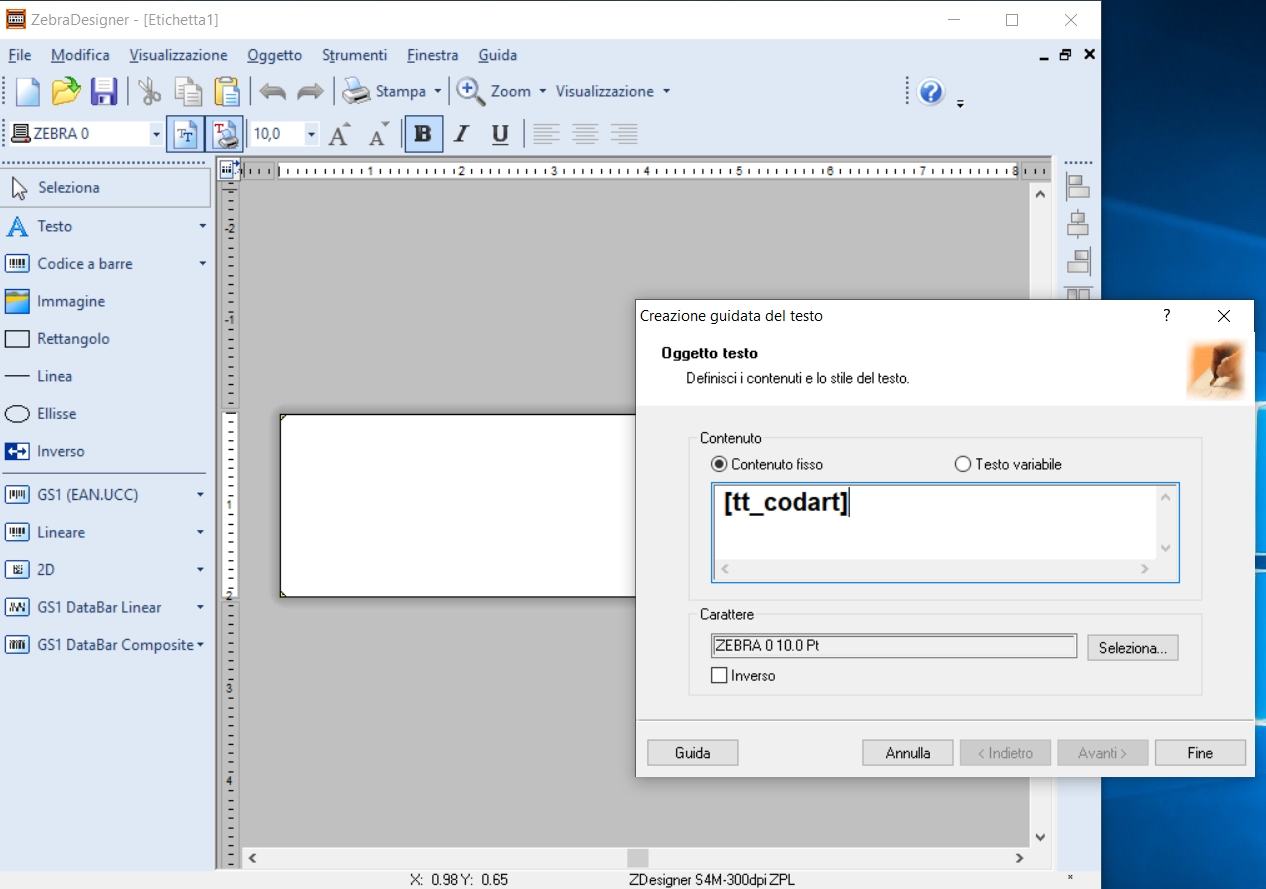1266x889 pixels.
Task: Choose the Immagine tool in sidebar
Action: (x=70, y=301)
